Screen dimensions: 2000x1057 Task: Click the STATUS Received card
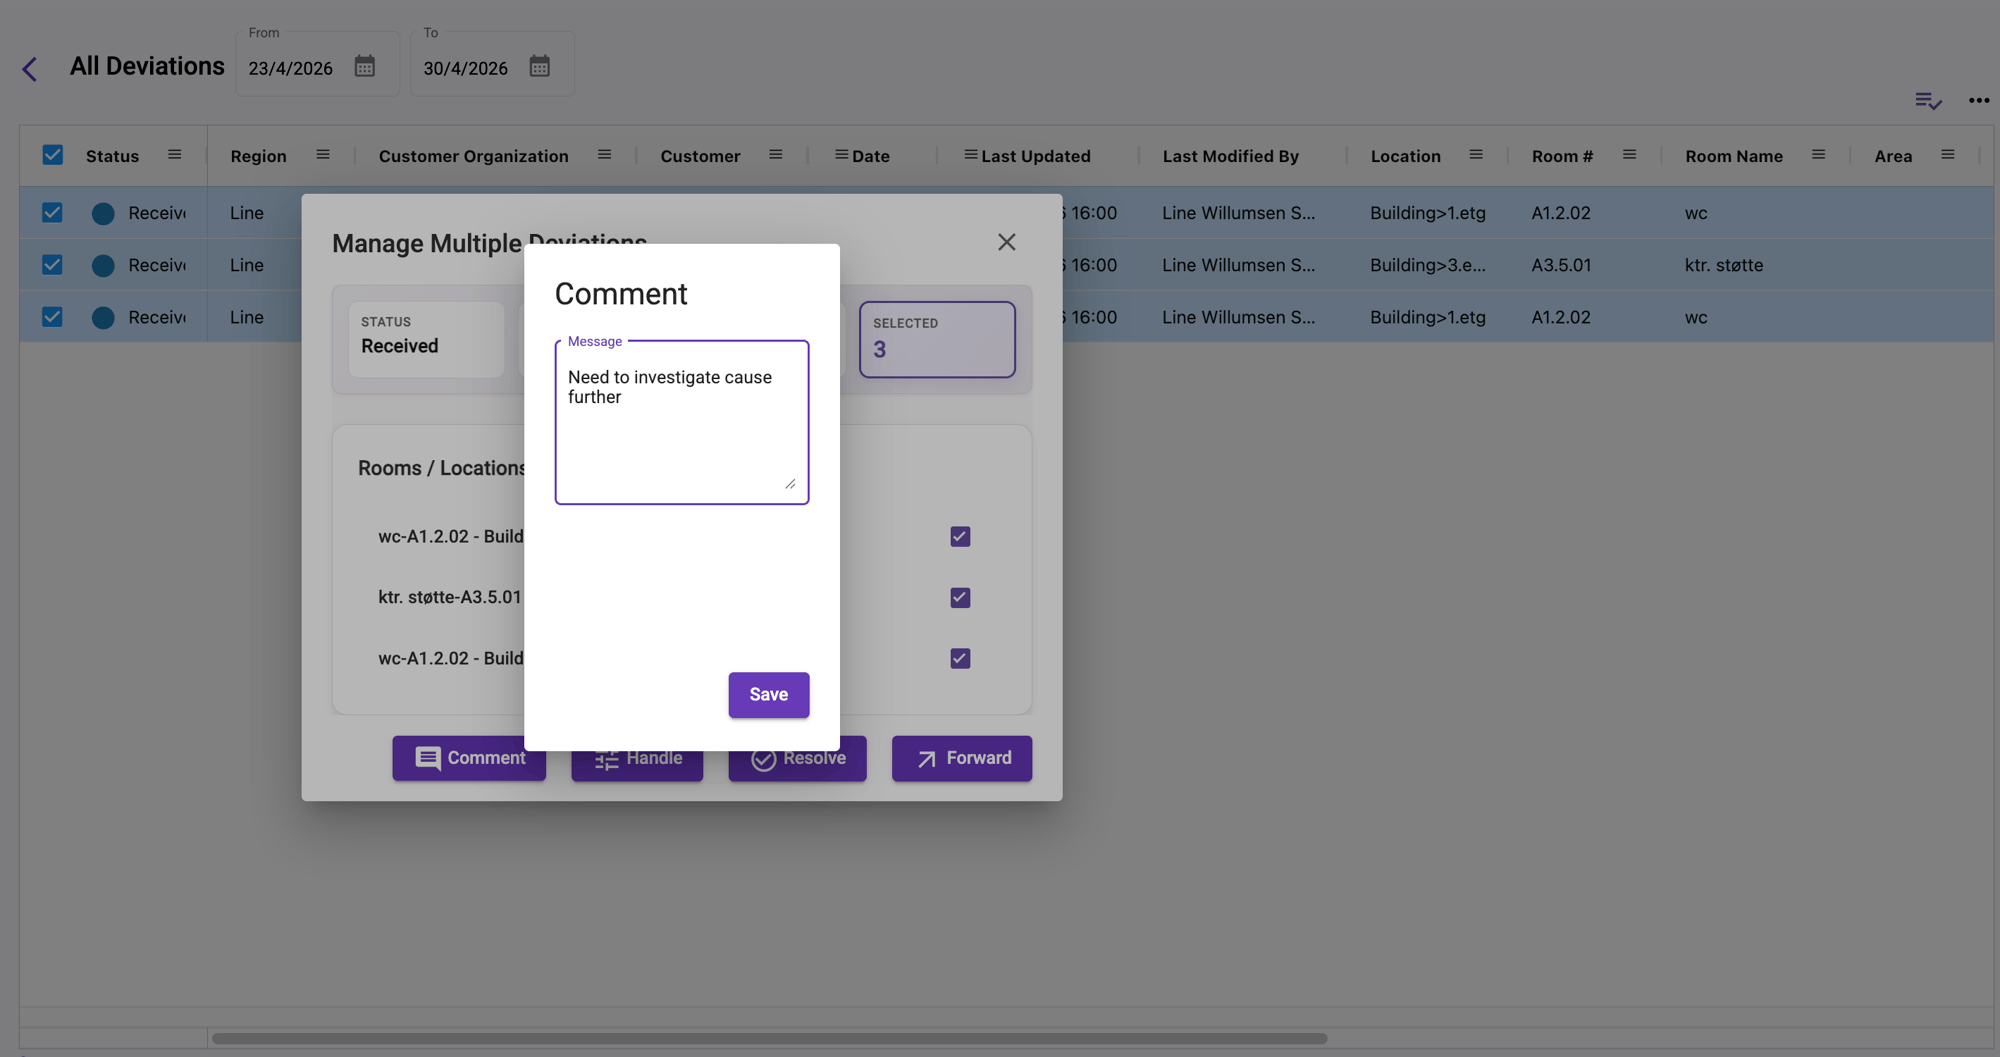point(427,340)
